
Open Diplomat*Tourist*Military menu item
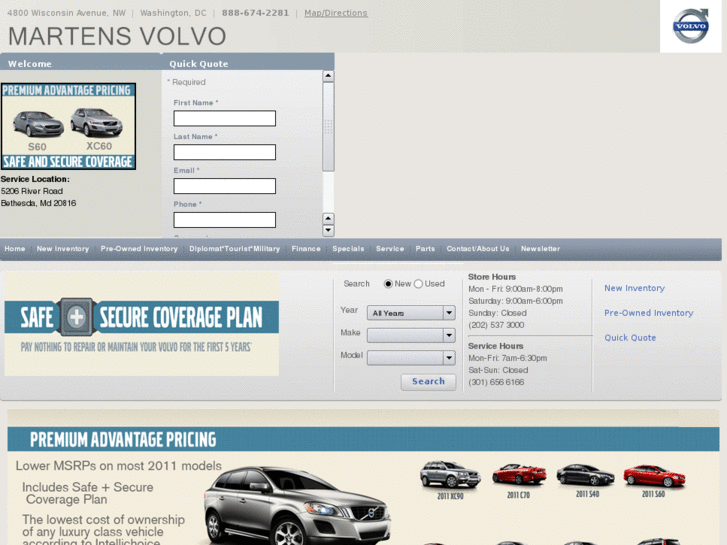(x=235, y=249)
